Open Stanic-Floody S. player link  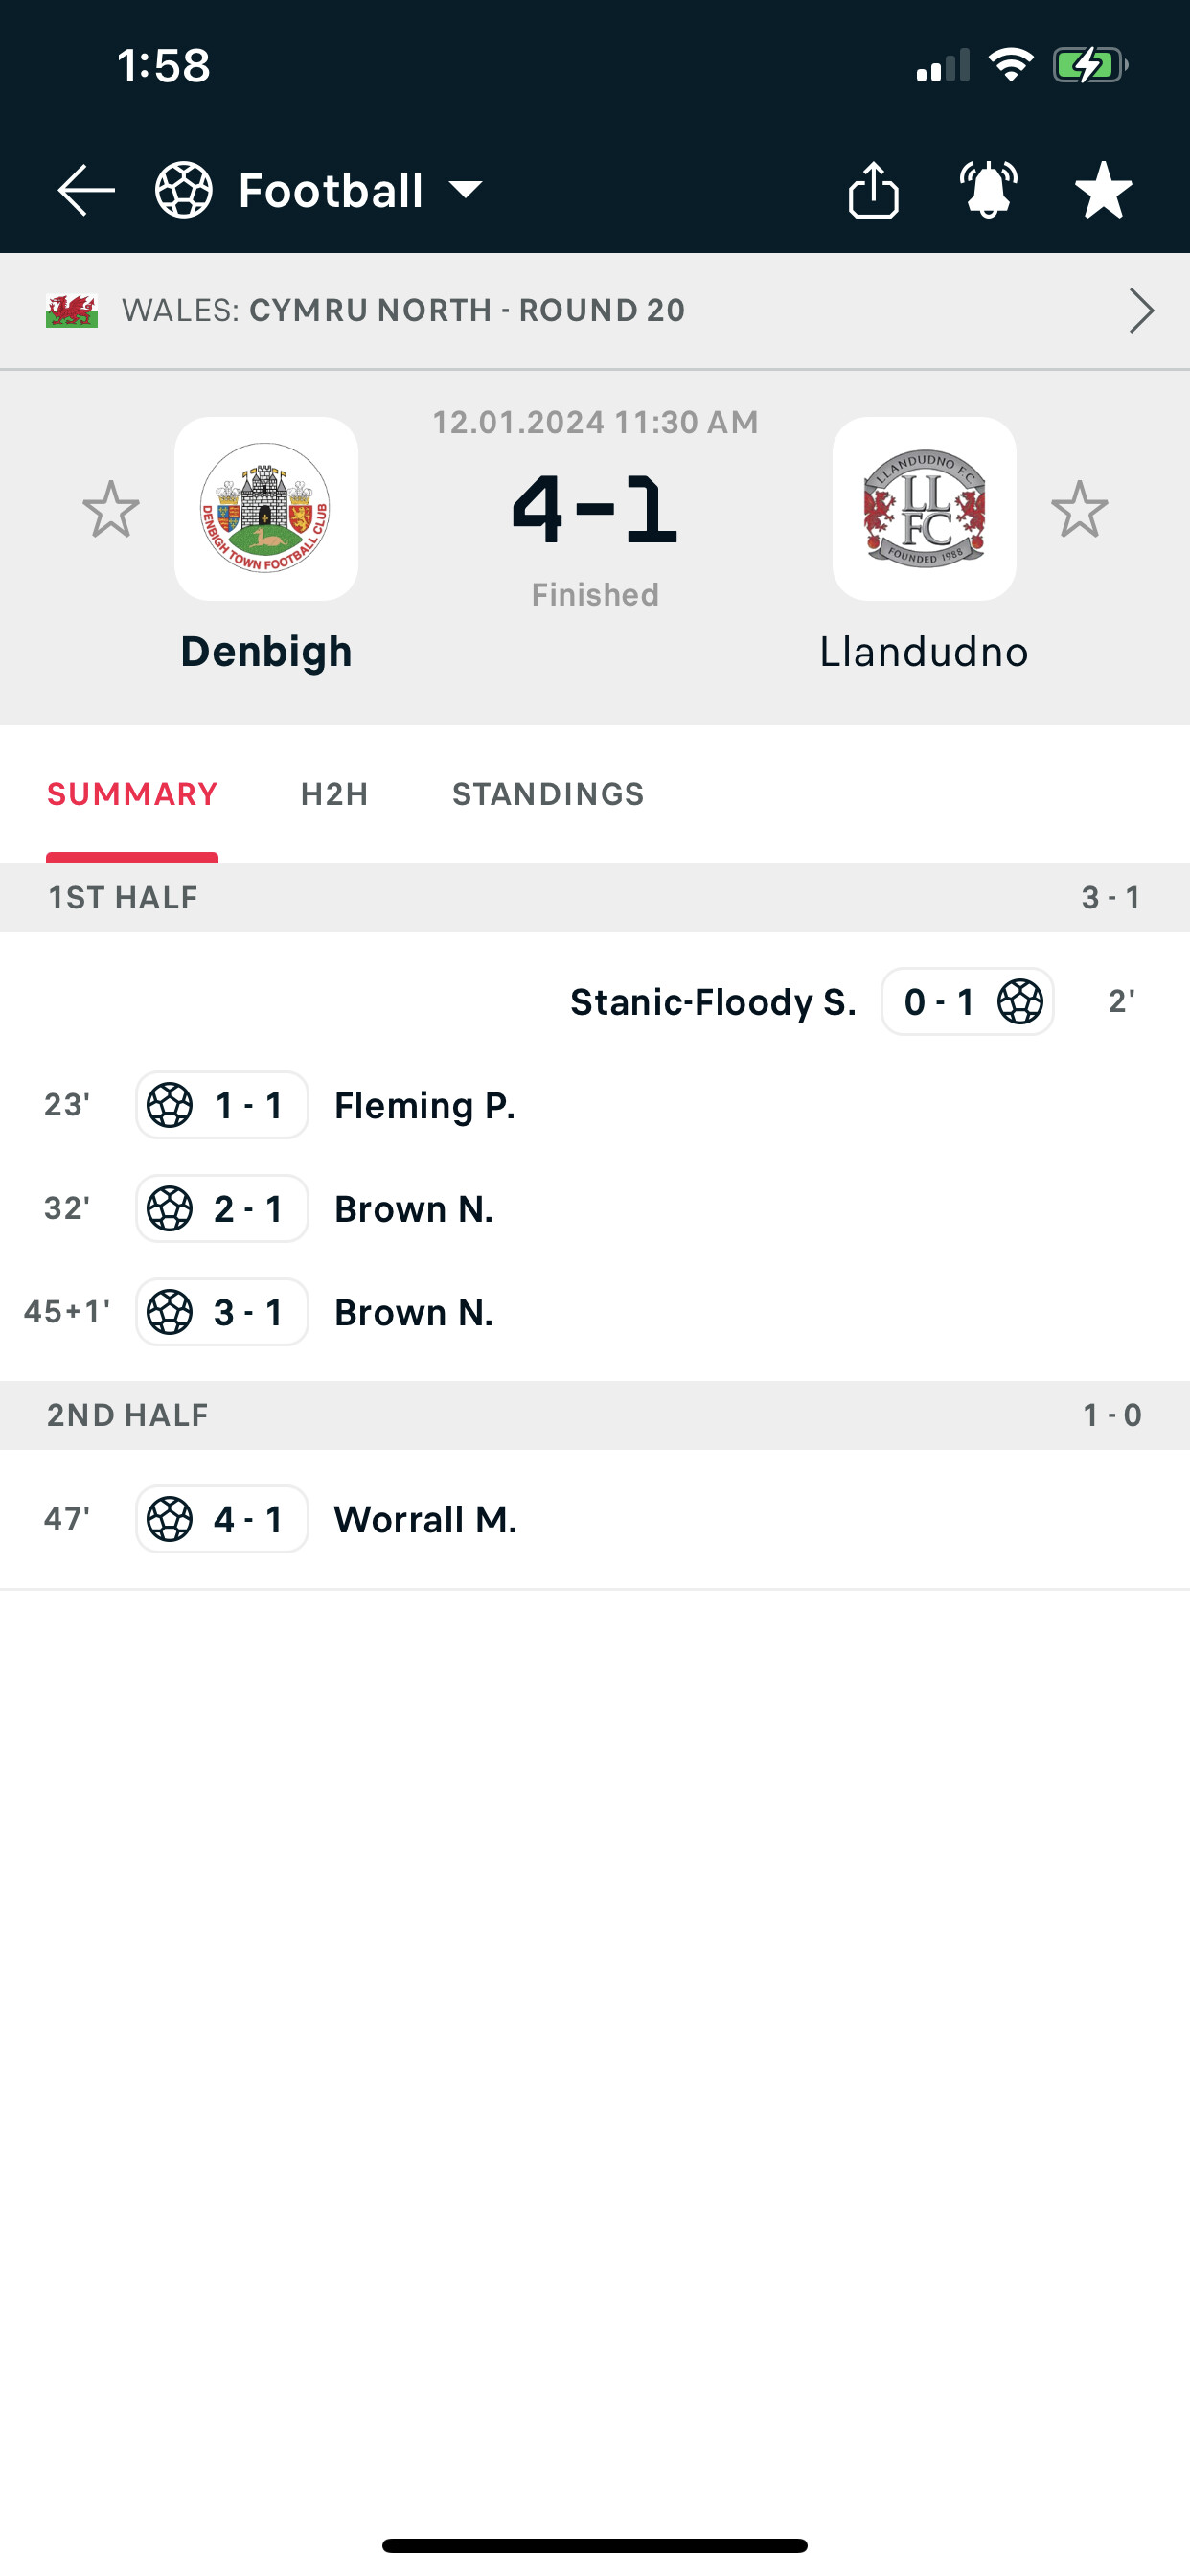coord(713,1002)
